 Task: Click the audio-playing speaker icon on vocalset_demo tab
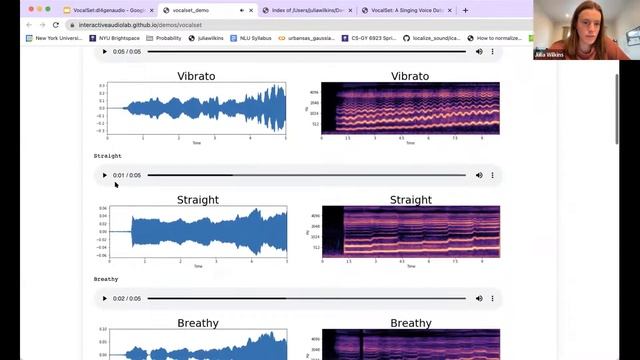(242, 10)
